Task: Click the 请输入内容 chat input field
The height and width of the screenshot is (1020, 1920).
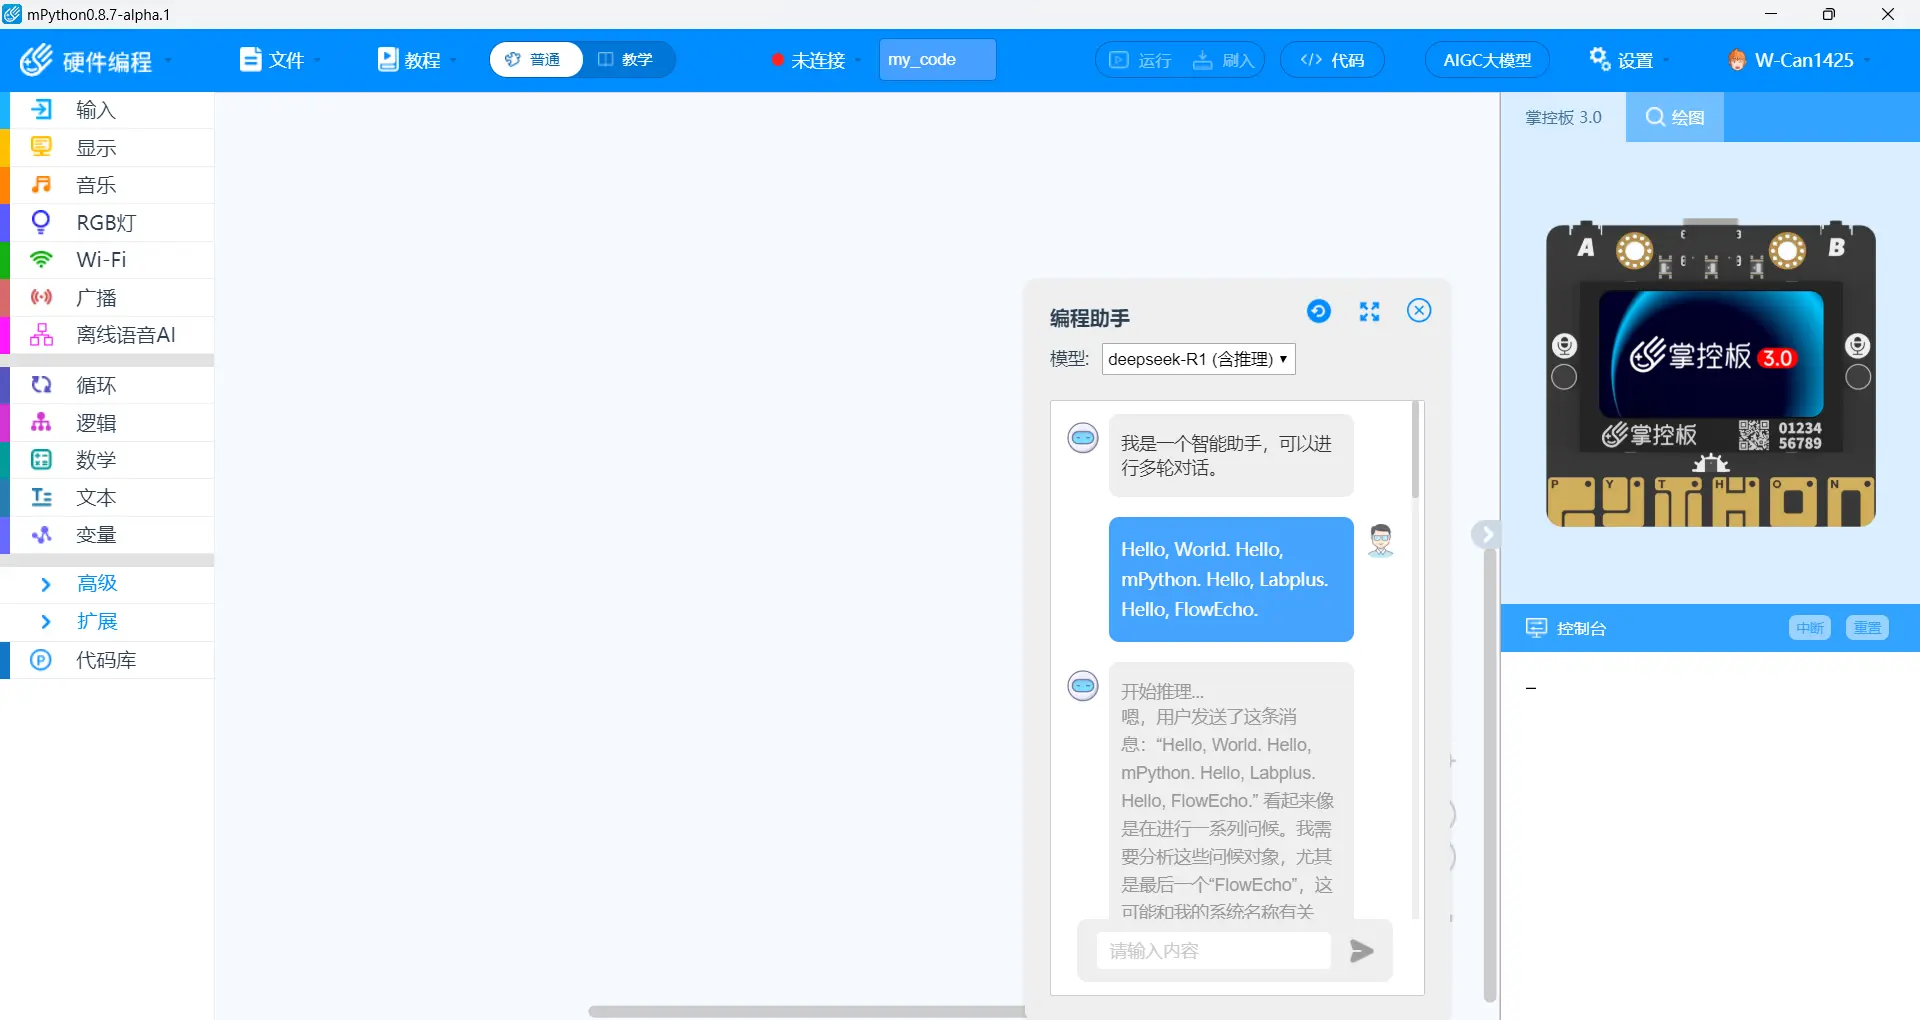Action: (1213, 951)
